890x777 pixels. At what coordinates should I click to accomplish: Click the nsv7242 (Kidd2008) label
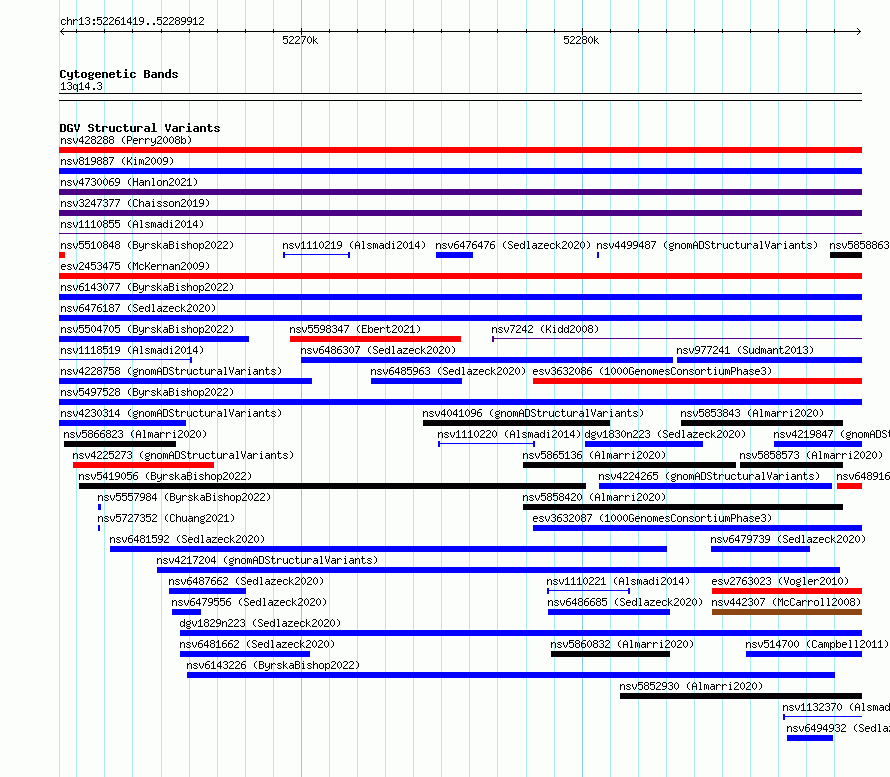(x=545, y=329)
